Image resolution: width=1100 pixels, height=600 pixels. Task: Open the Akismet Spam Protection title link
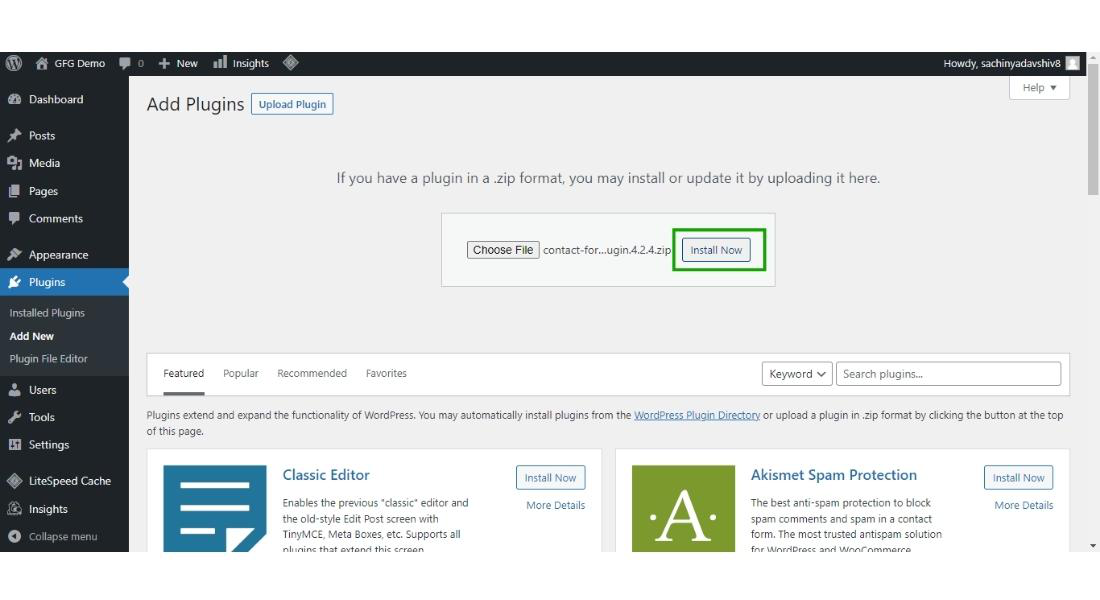click(833, 475)
